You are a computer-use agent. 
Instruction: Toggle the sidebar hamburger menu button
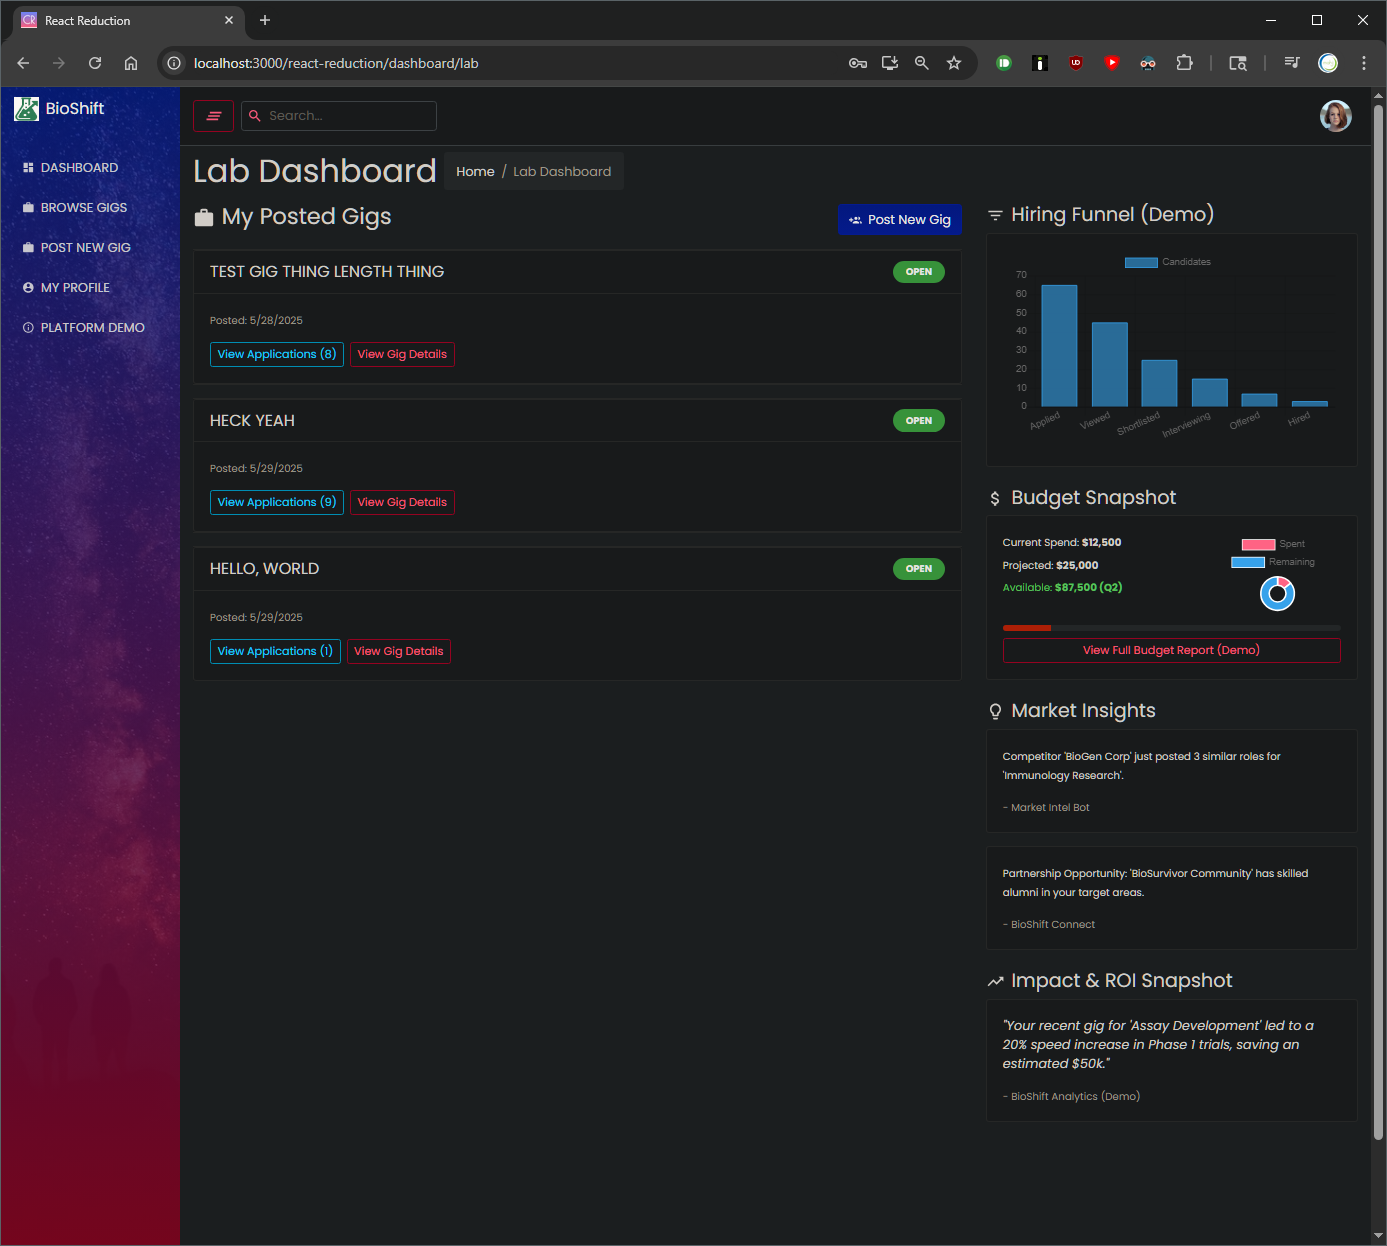[x=213, y=116]
